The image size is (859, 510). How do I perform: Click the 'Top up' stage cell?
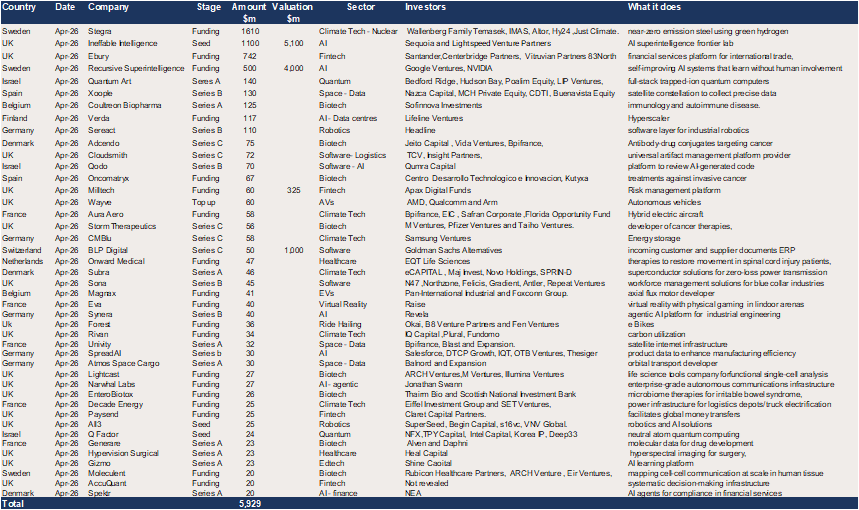tap(204, 202)
